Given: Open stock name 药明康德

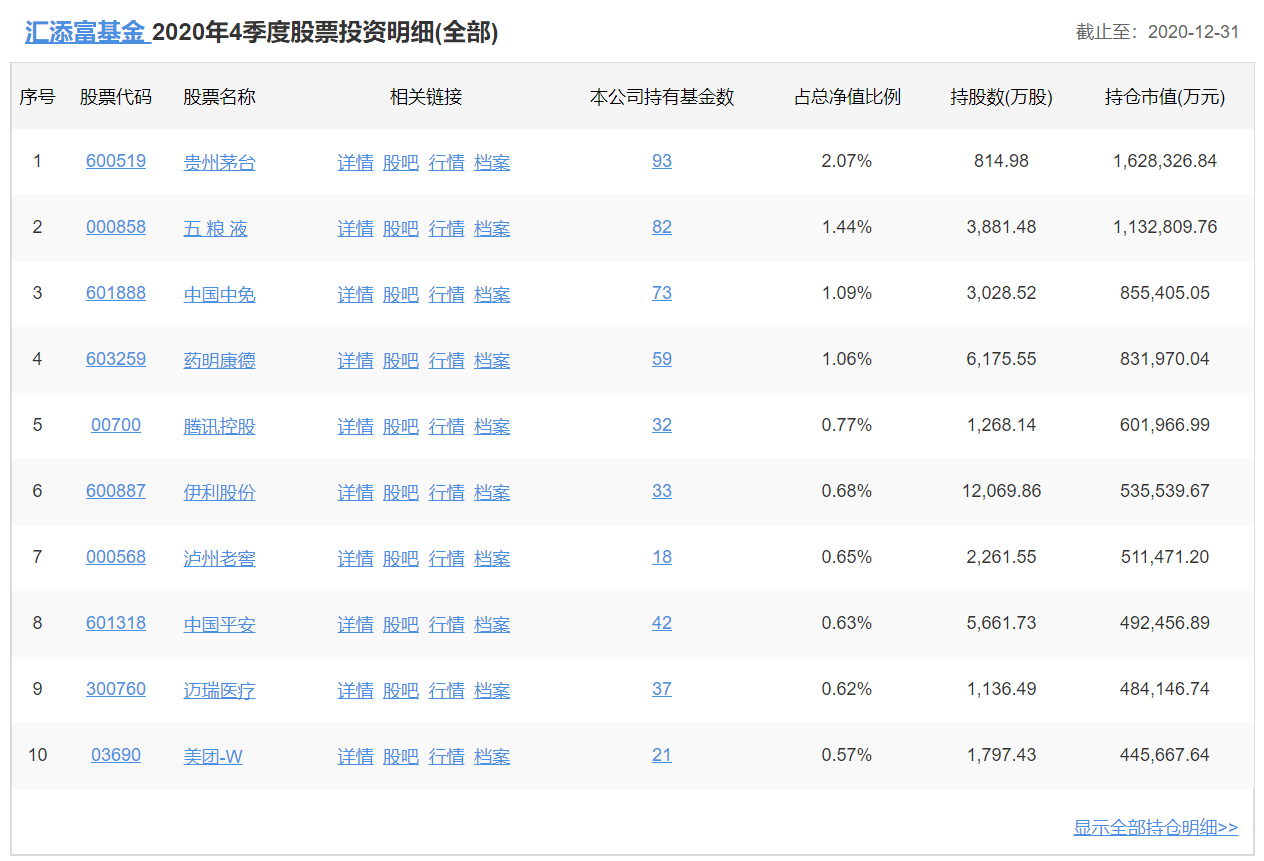Looking at the screenshot, I should click(x=219, y=360).
